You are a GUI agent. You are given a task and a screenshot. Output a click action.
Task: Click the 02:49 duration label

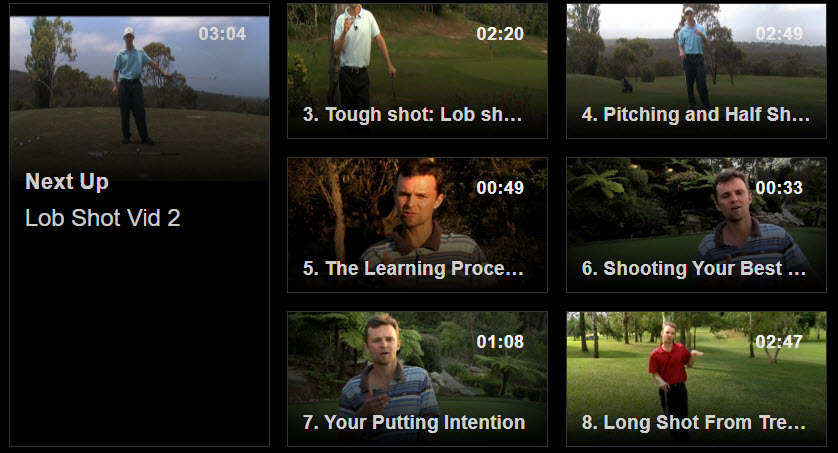pyautogui.click(x=779, y=34)
